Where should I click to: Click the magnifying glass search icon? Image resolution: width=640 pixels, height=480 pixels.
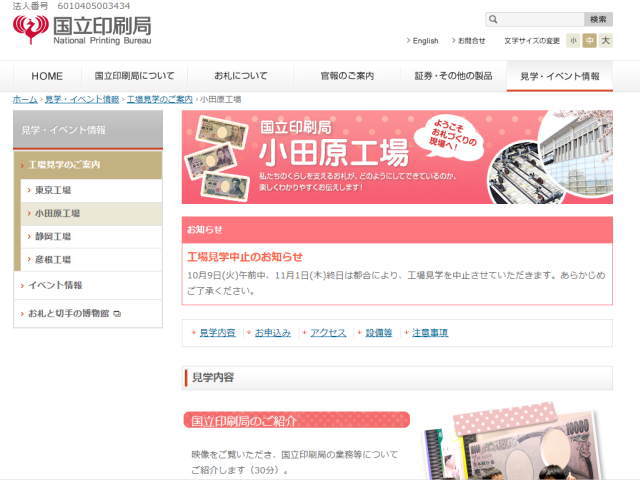[493, 19]
